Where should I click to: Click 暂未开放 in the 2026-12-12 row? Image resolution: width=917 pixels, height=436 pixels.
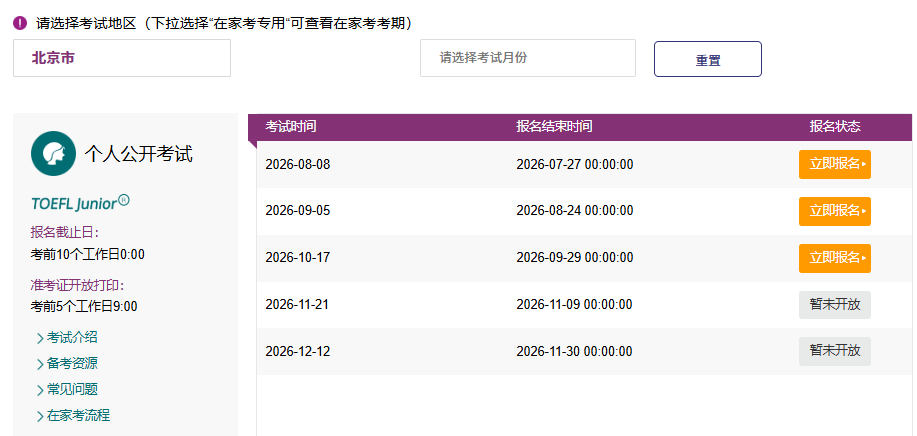click(x=835, y=351)
